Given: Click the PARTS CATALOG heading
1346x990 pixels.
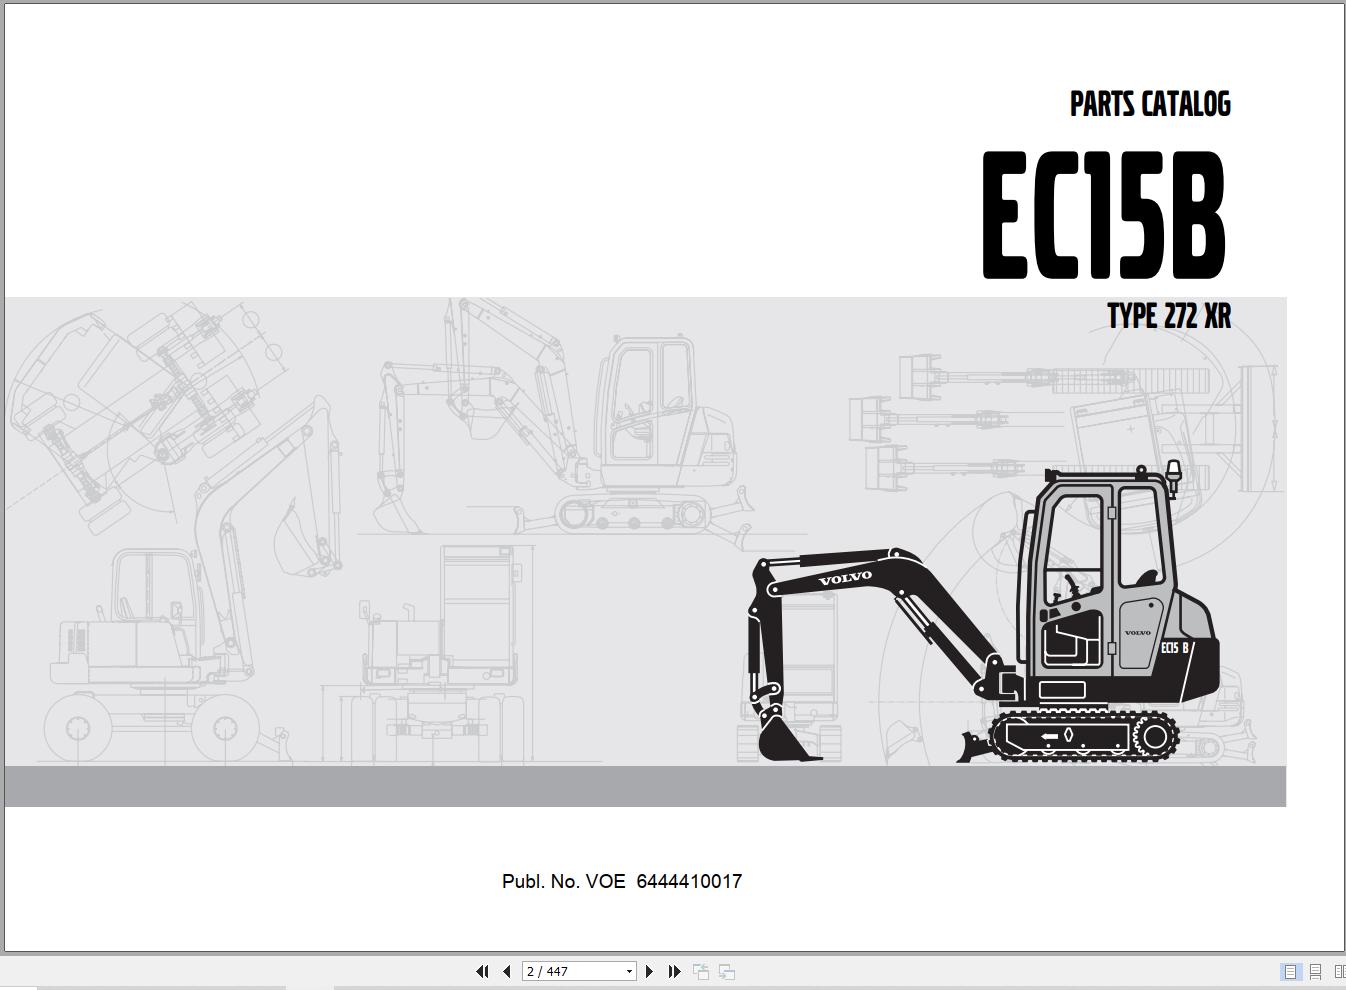Looking at the screenshot, I should tap(1150, 104).
